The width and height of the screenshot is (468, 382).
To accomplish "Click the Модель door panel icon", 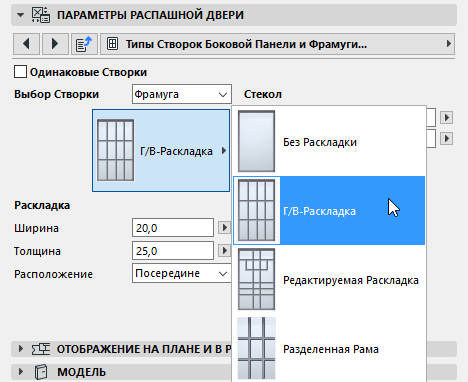I will [x=41, y=372].
